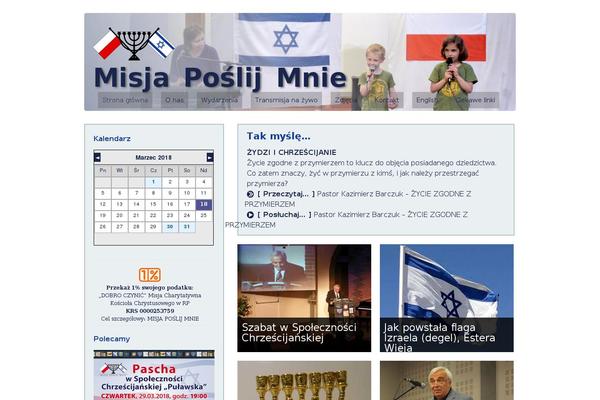The width and height of the screenshot is (600, 400).
Task: Click the play icon beside Posłuchaj
Action: pos(250,215)
